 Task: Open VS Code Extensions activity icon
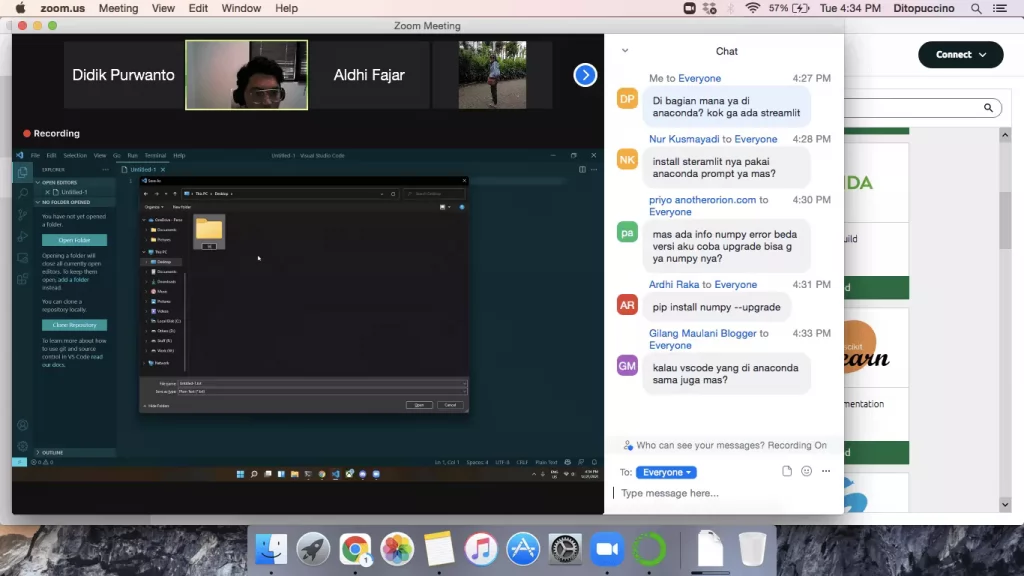[x=23, y=280]
